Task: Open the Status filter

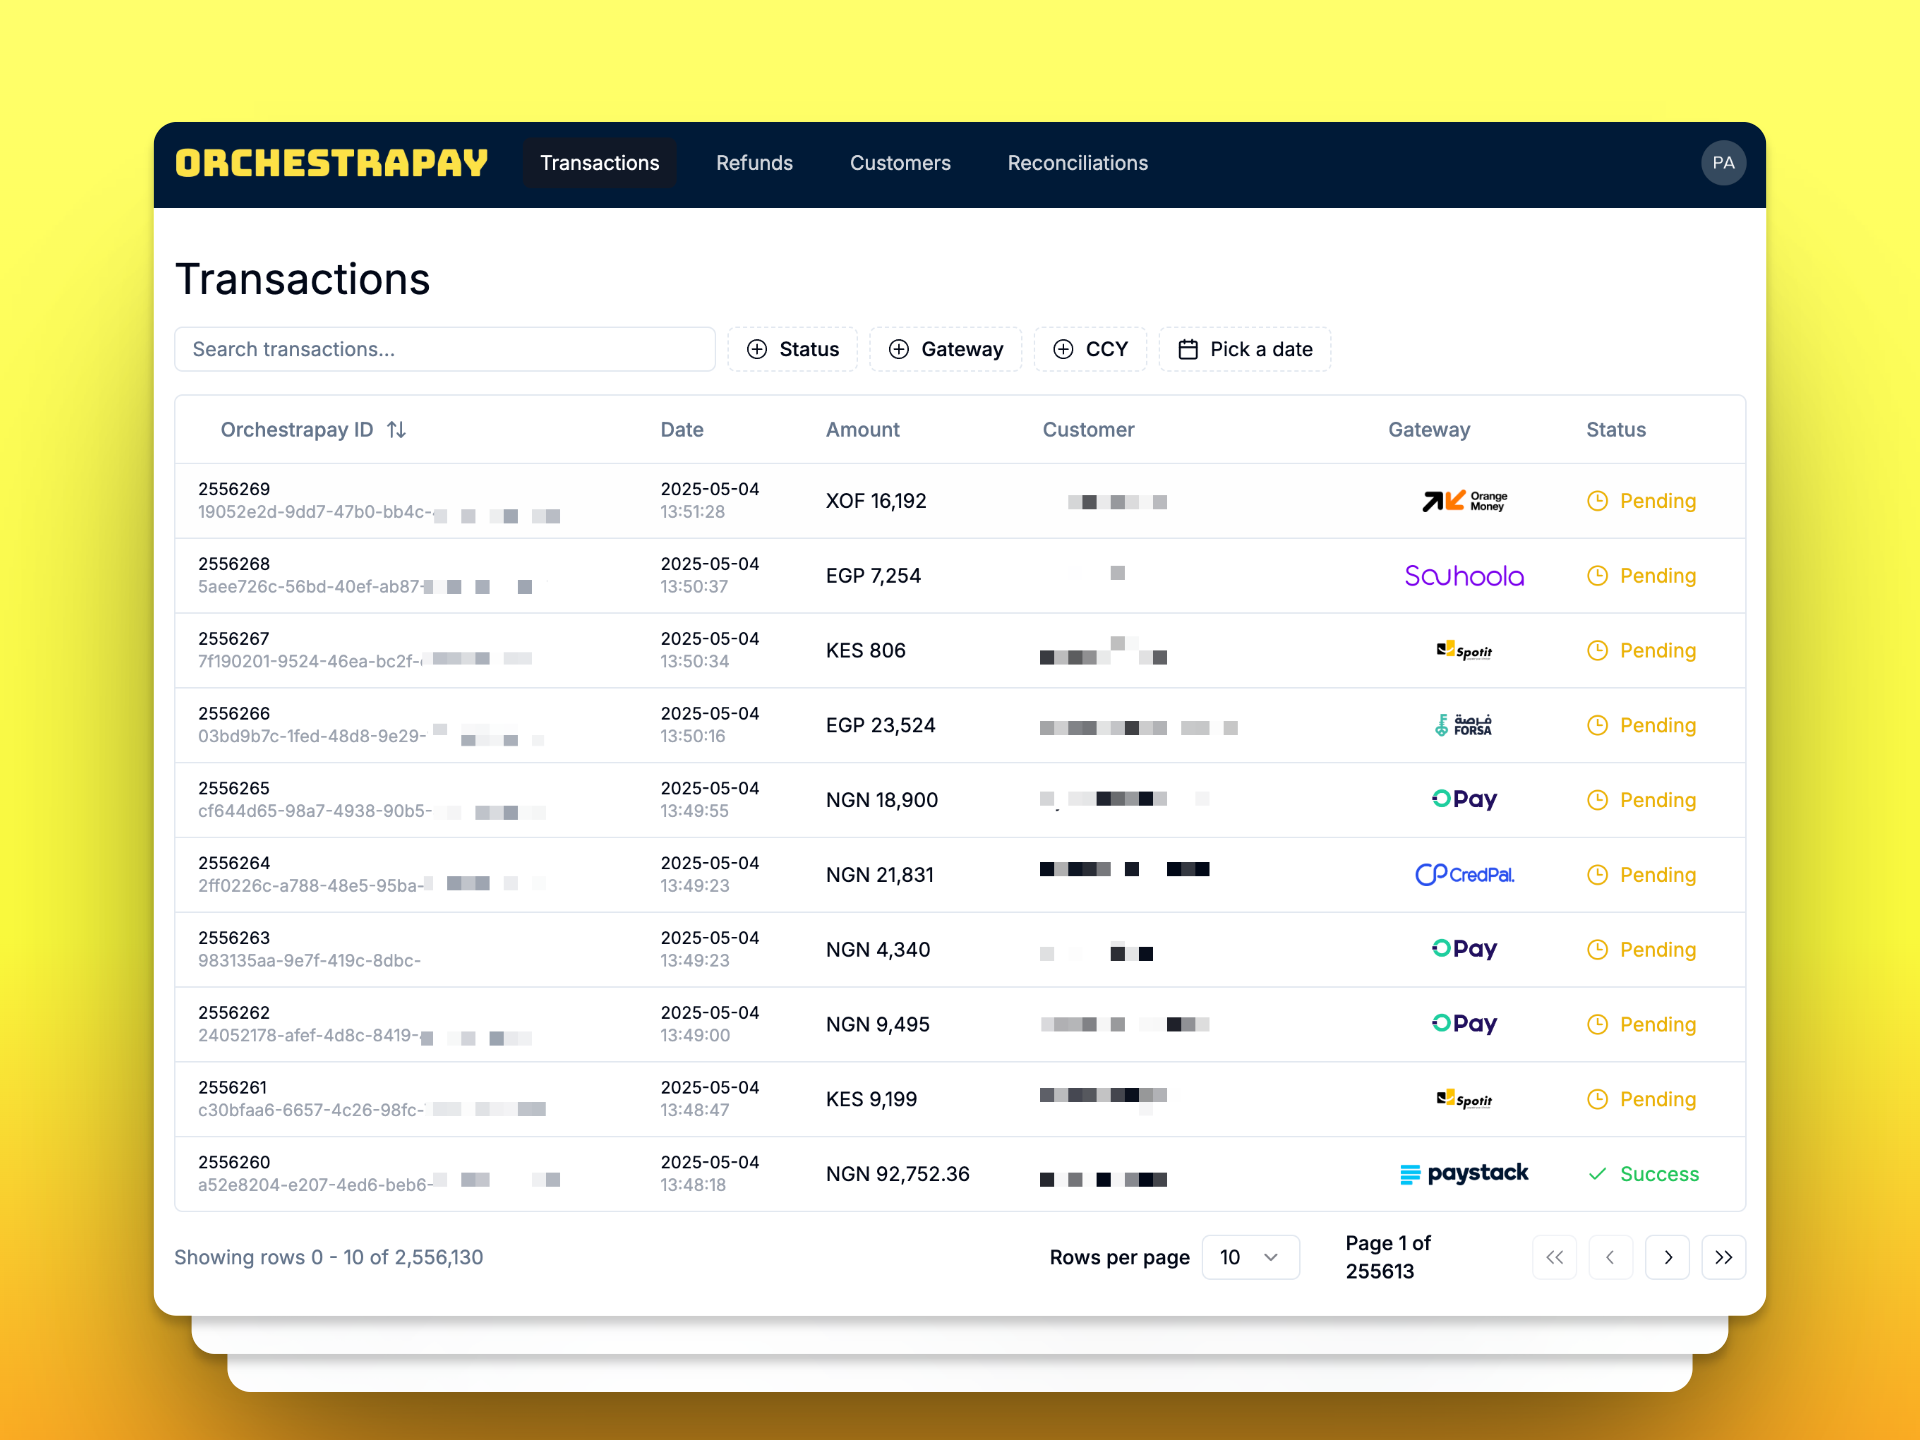Action: (792, 349)
